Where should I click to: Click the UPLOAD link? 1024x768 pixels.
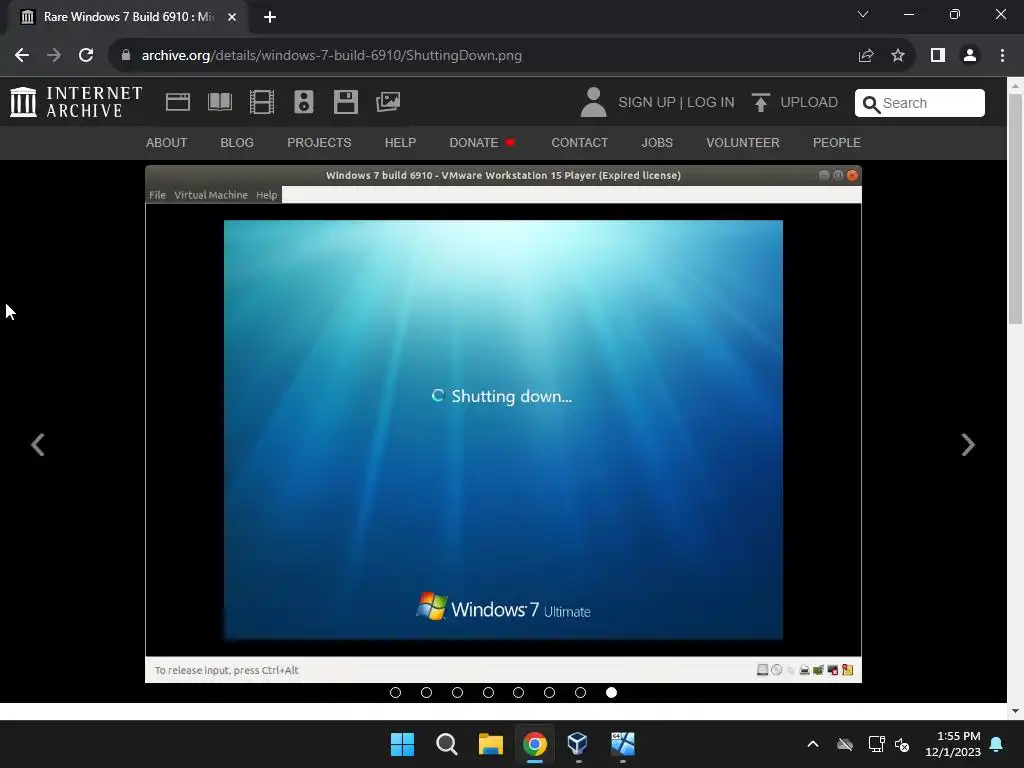pyautogui.click(x=809, y=103)
